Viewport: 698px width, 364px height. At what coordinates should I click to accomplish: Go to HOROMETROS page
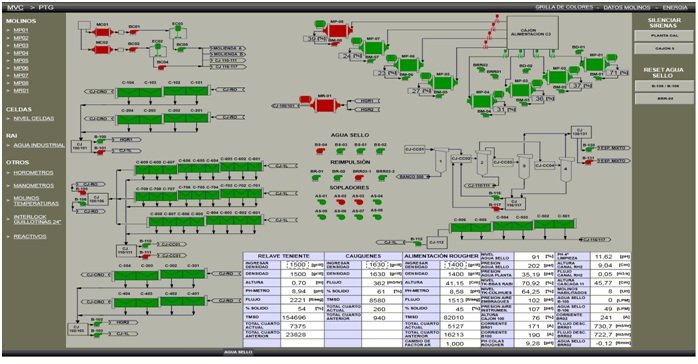[33, 173]
